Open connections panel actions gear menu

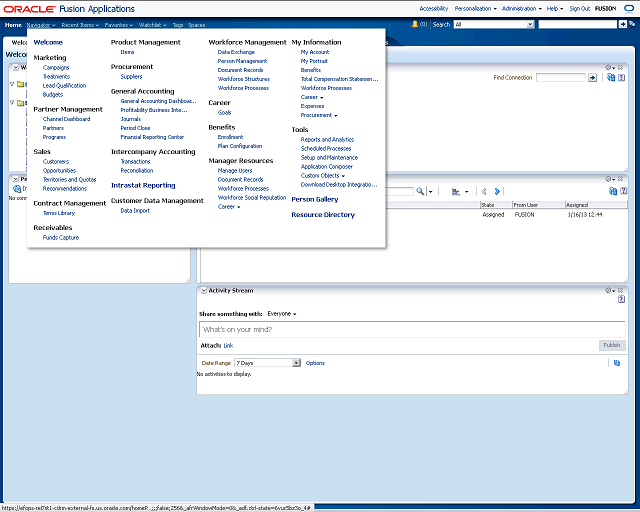coord(610,67)
